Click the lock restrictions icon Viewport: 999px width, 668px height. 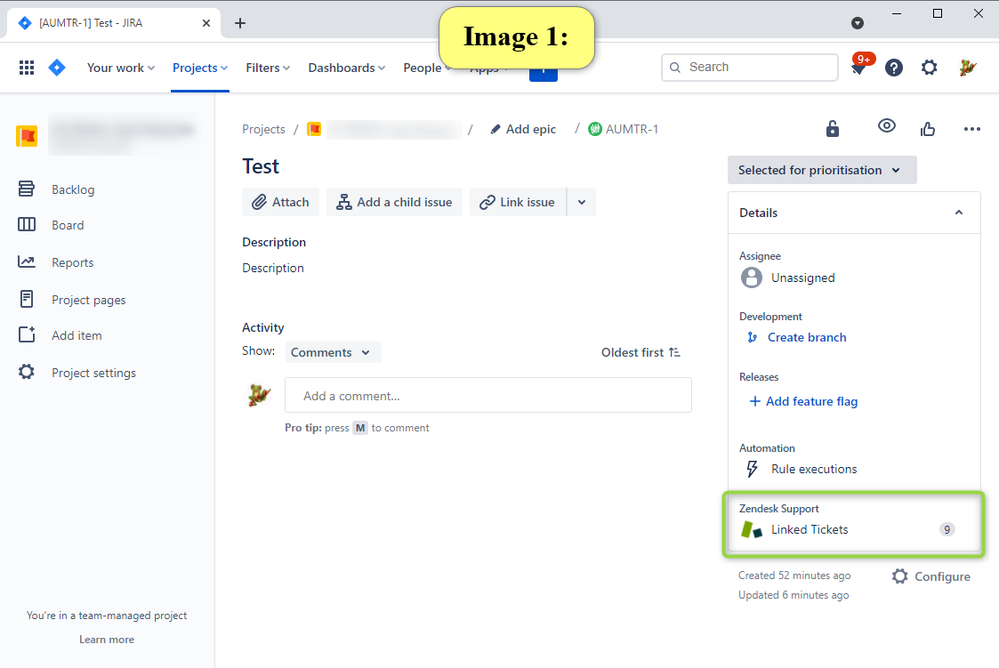832,129
